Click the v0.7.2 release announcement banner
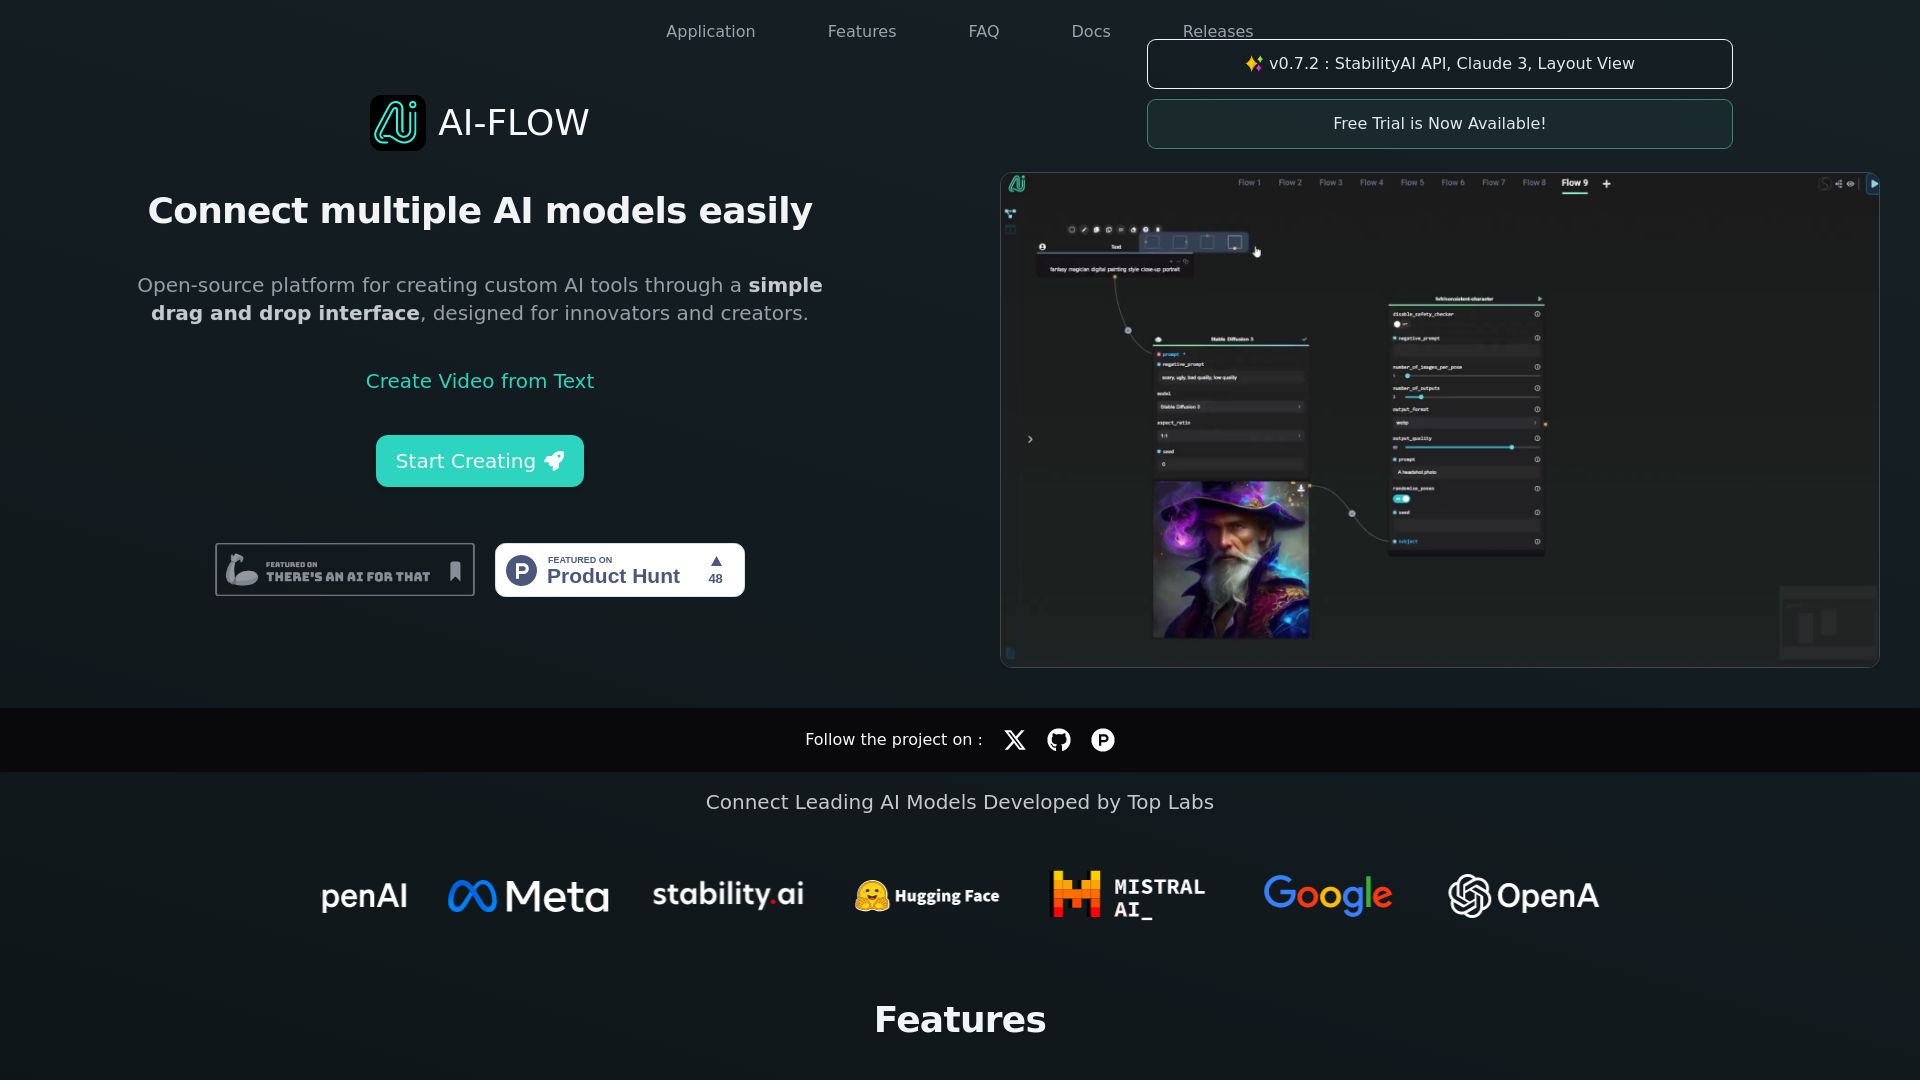Viewport: 1920px width, 1080px height. [1439, 63]
